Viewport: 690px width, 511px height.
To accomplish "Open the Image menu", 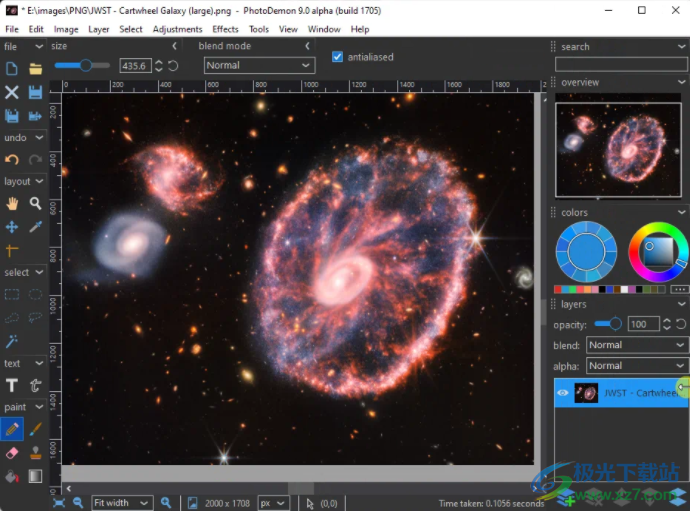I will click(66, 29).
